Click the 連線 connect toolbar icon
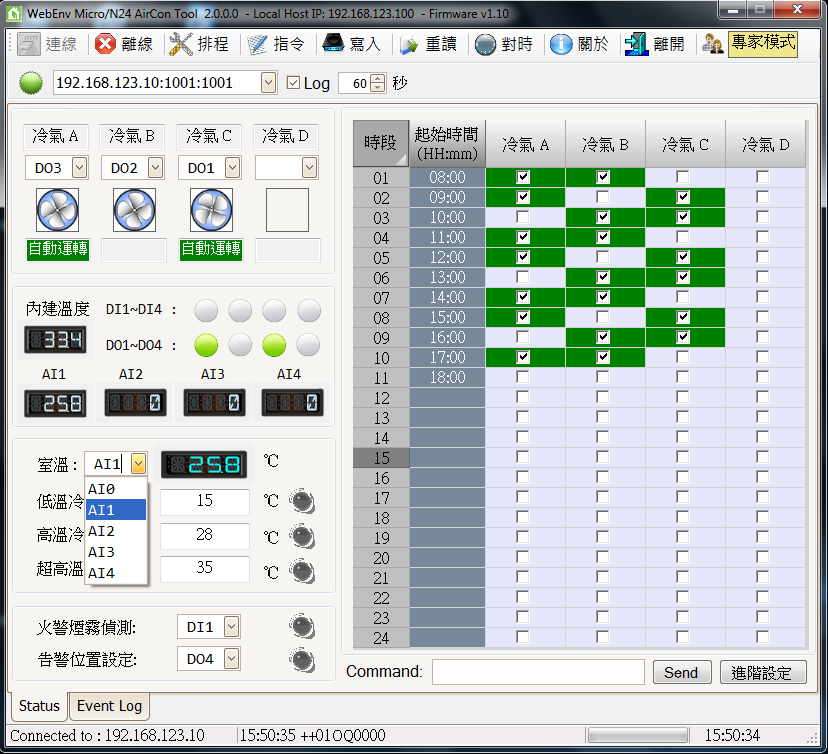The width and height of the screenshot is (828, 754). 29,44
